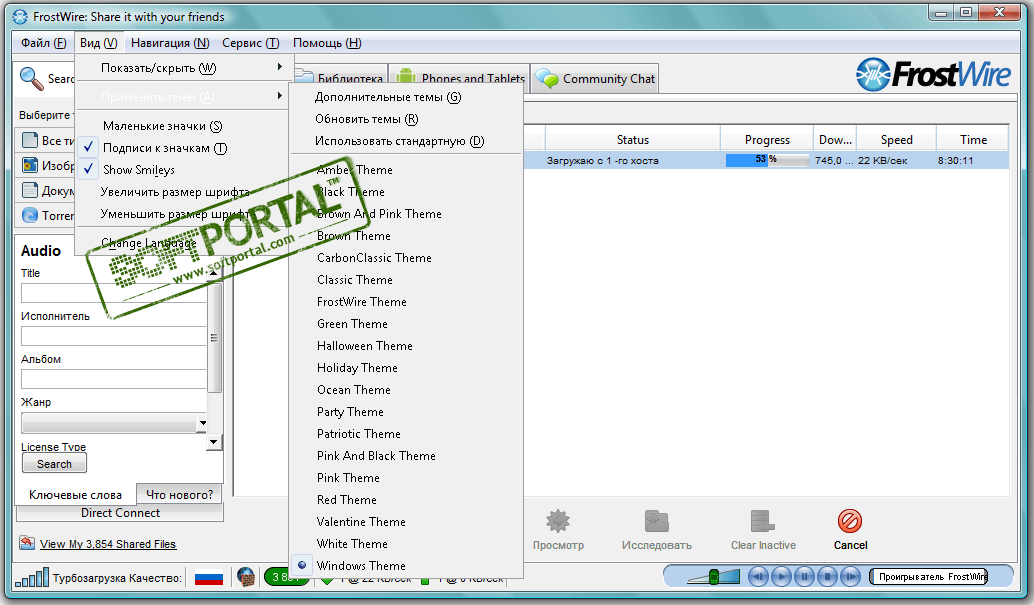Open Сервис menu
The height and width of the screenshot is (605, 1034).
pos(251,43)
